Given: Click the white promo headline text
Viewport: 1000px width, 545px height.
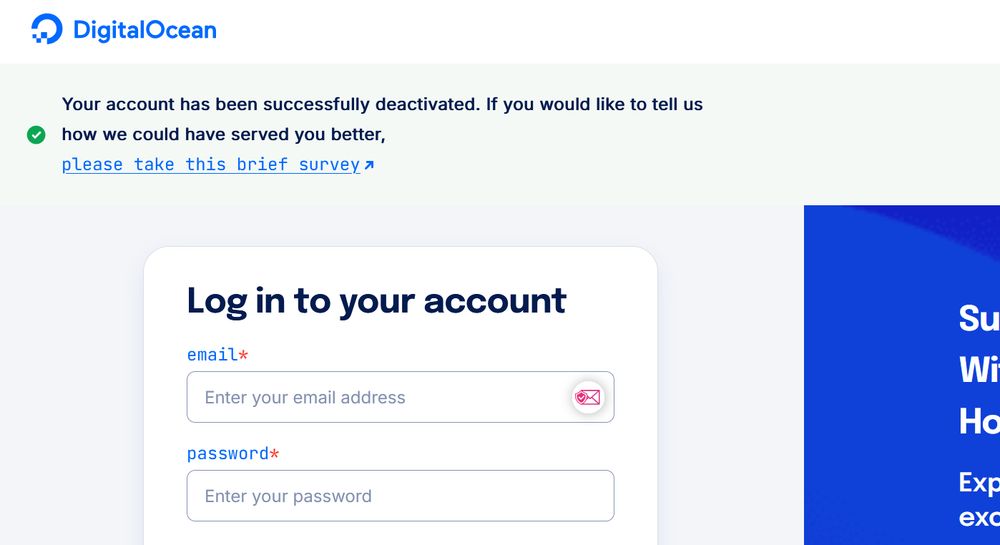Looking at the screenshot, I should pyautogui.click(x=978, y=370).
